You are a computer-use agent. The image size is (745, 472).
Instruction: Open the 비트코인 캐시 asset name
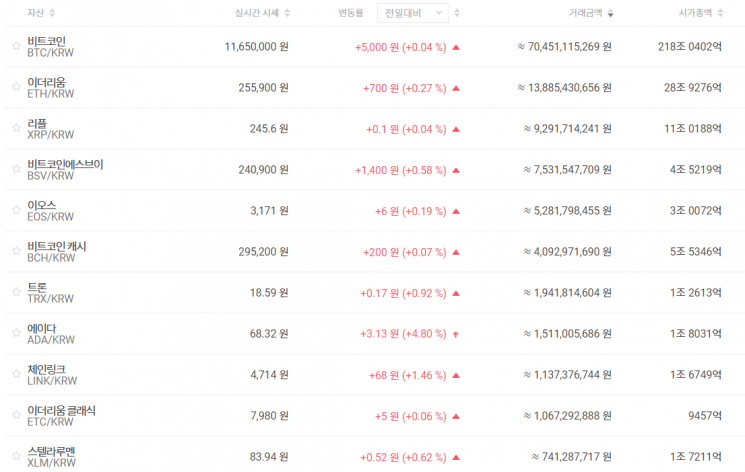(57, 246)
